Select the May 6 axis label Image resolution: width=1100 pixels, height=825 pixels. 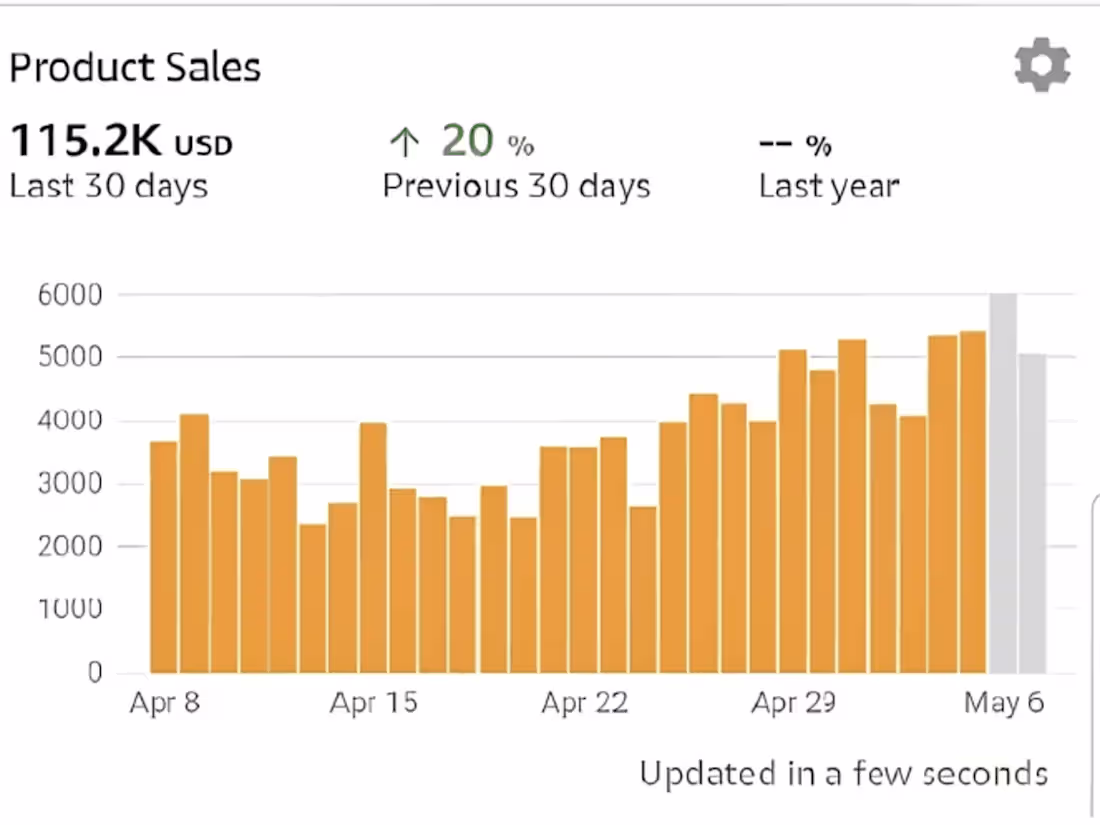[1003, 702]
